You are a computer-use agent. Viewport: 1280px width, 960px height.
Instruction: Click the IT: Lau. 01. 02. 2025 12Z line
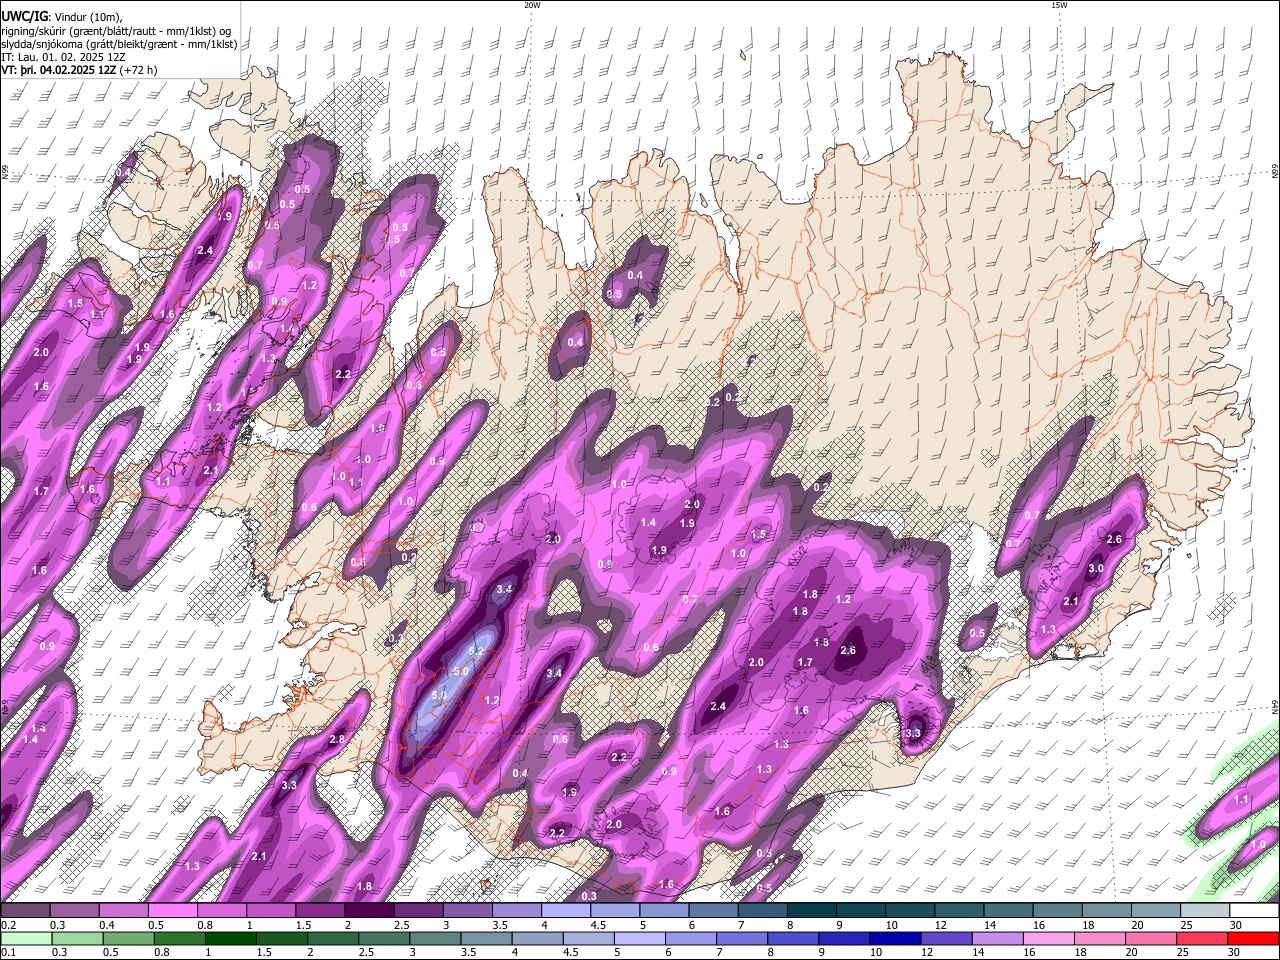[x=63, y=57]
